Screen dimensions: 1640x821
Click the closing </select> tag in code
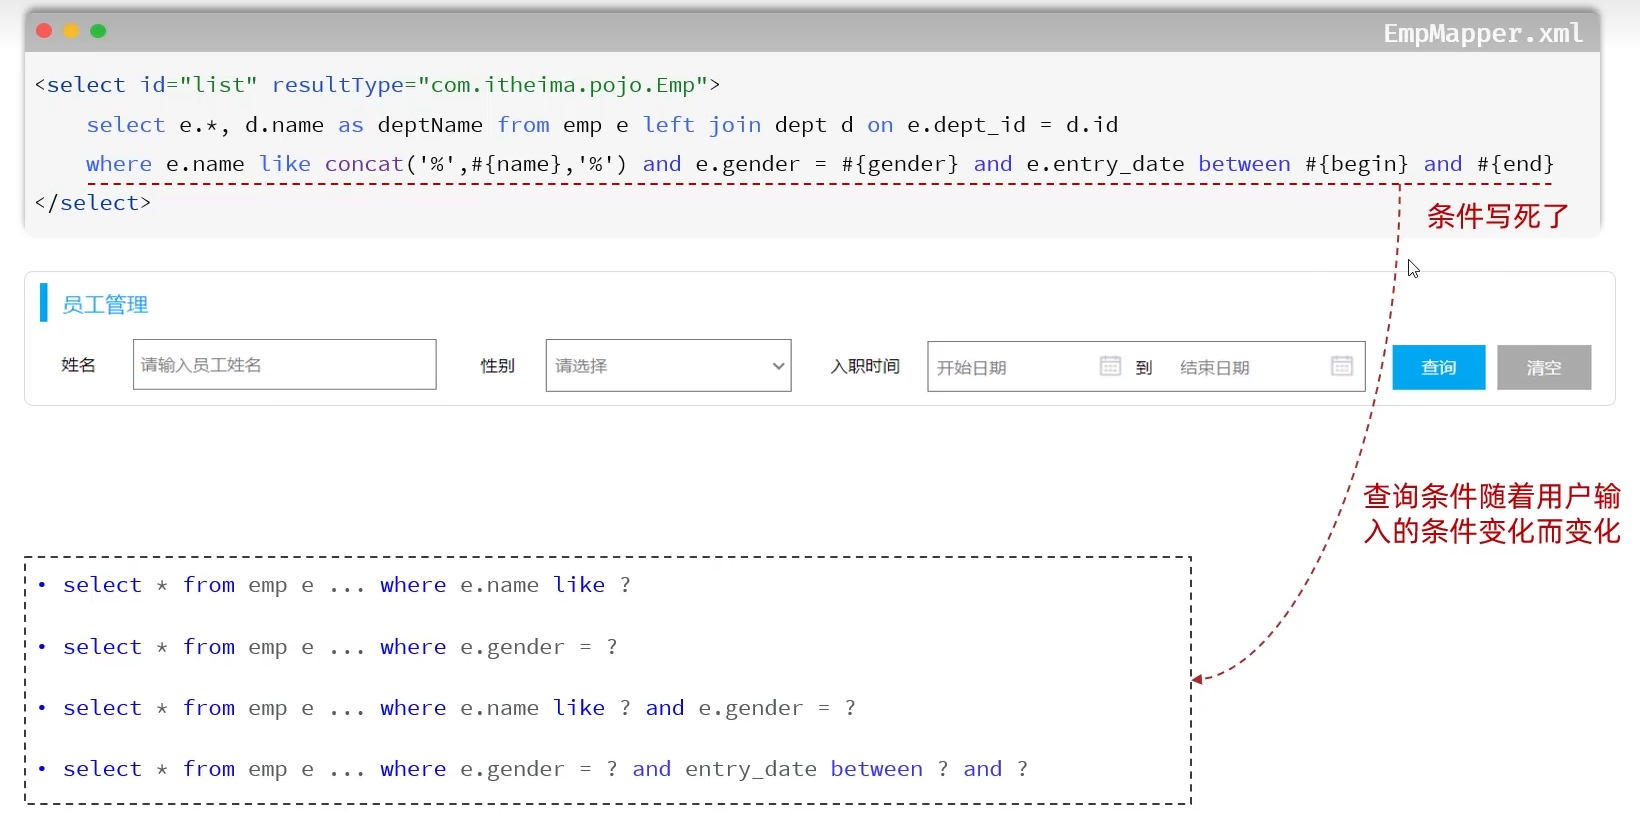coord(93,203)
